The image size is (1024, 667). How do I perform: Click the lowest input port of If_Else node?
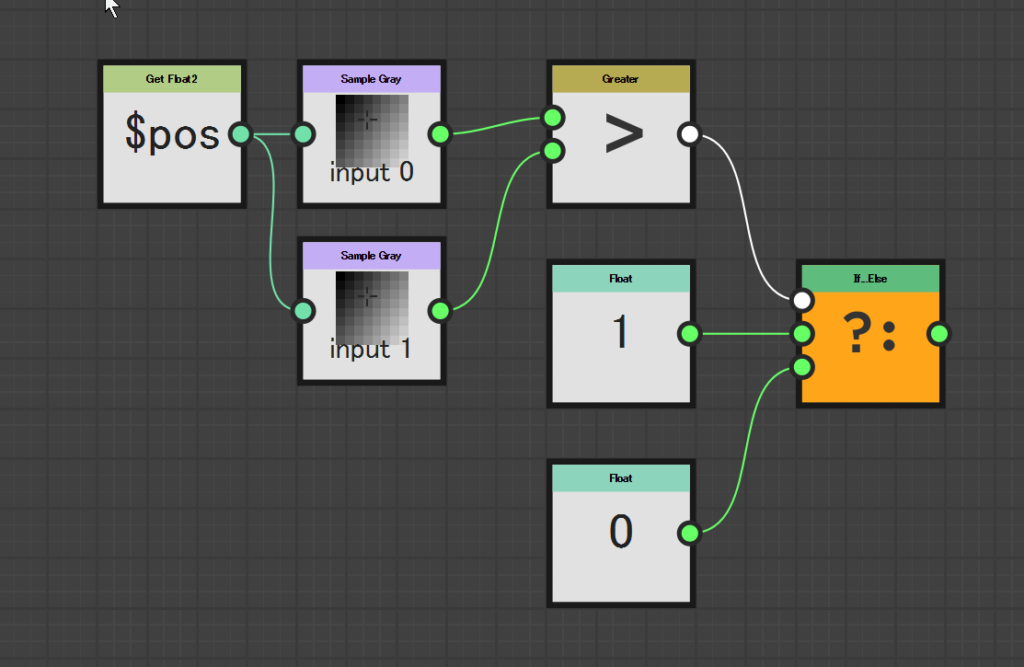(x=802, y=367)
